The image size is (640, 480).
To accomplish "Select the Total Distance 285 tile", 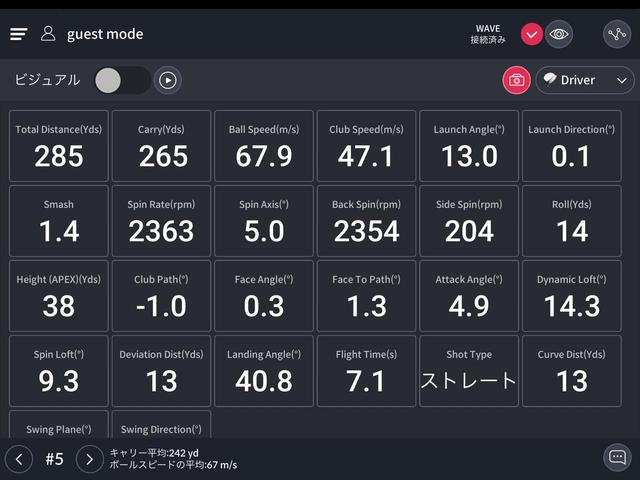I will coord(59,146).
